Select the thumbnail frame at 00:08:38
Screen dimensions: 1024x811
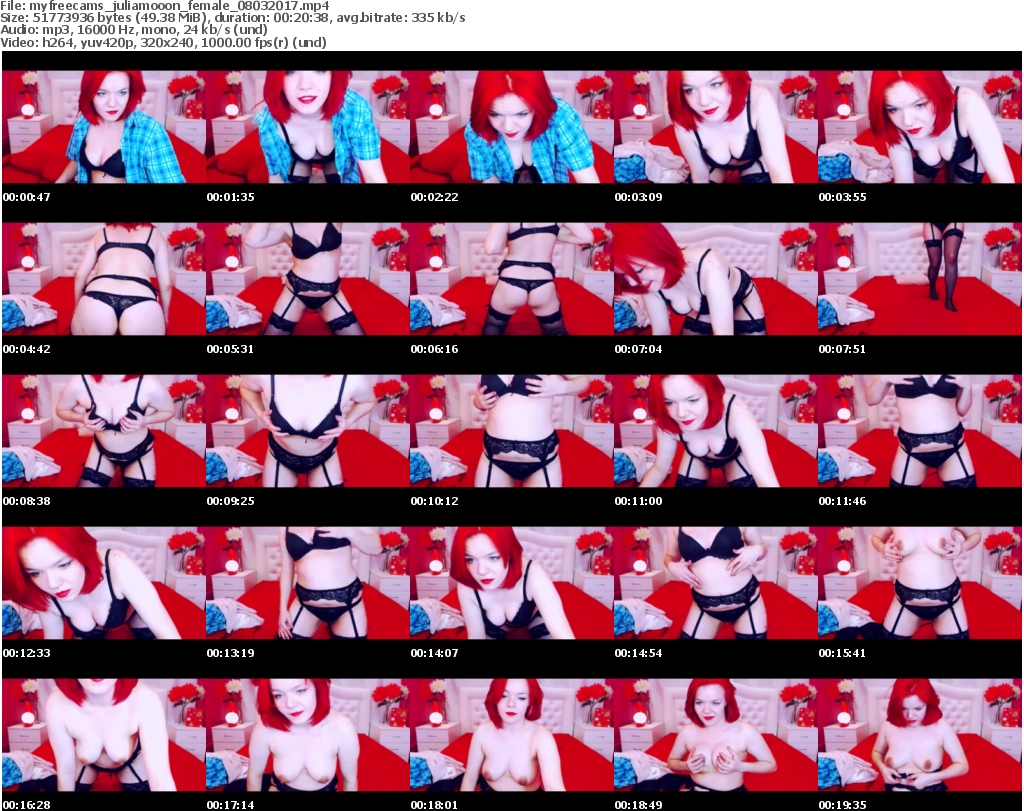click(x=104, y=431)
